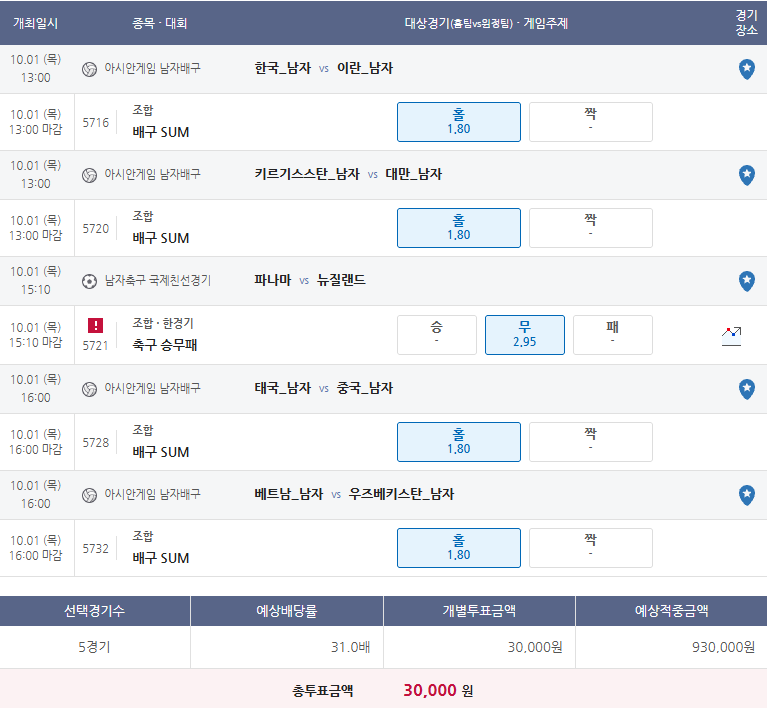The image size is (767, 708).
Task: Toggle 무 2.95 draw selection
Action: click(525, 335)
